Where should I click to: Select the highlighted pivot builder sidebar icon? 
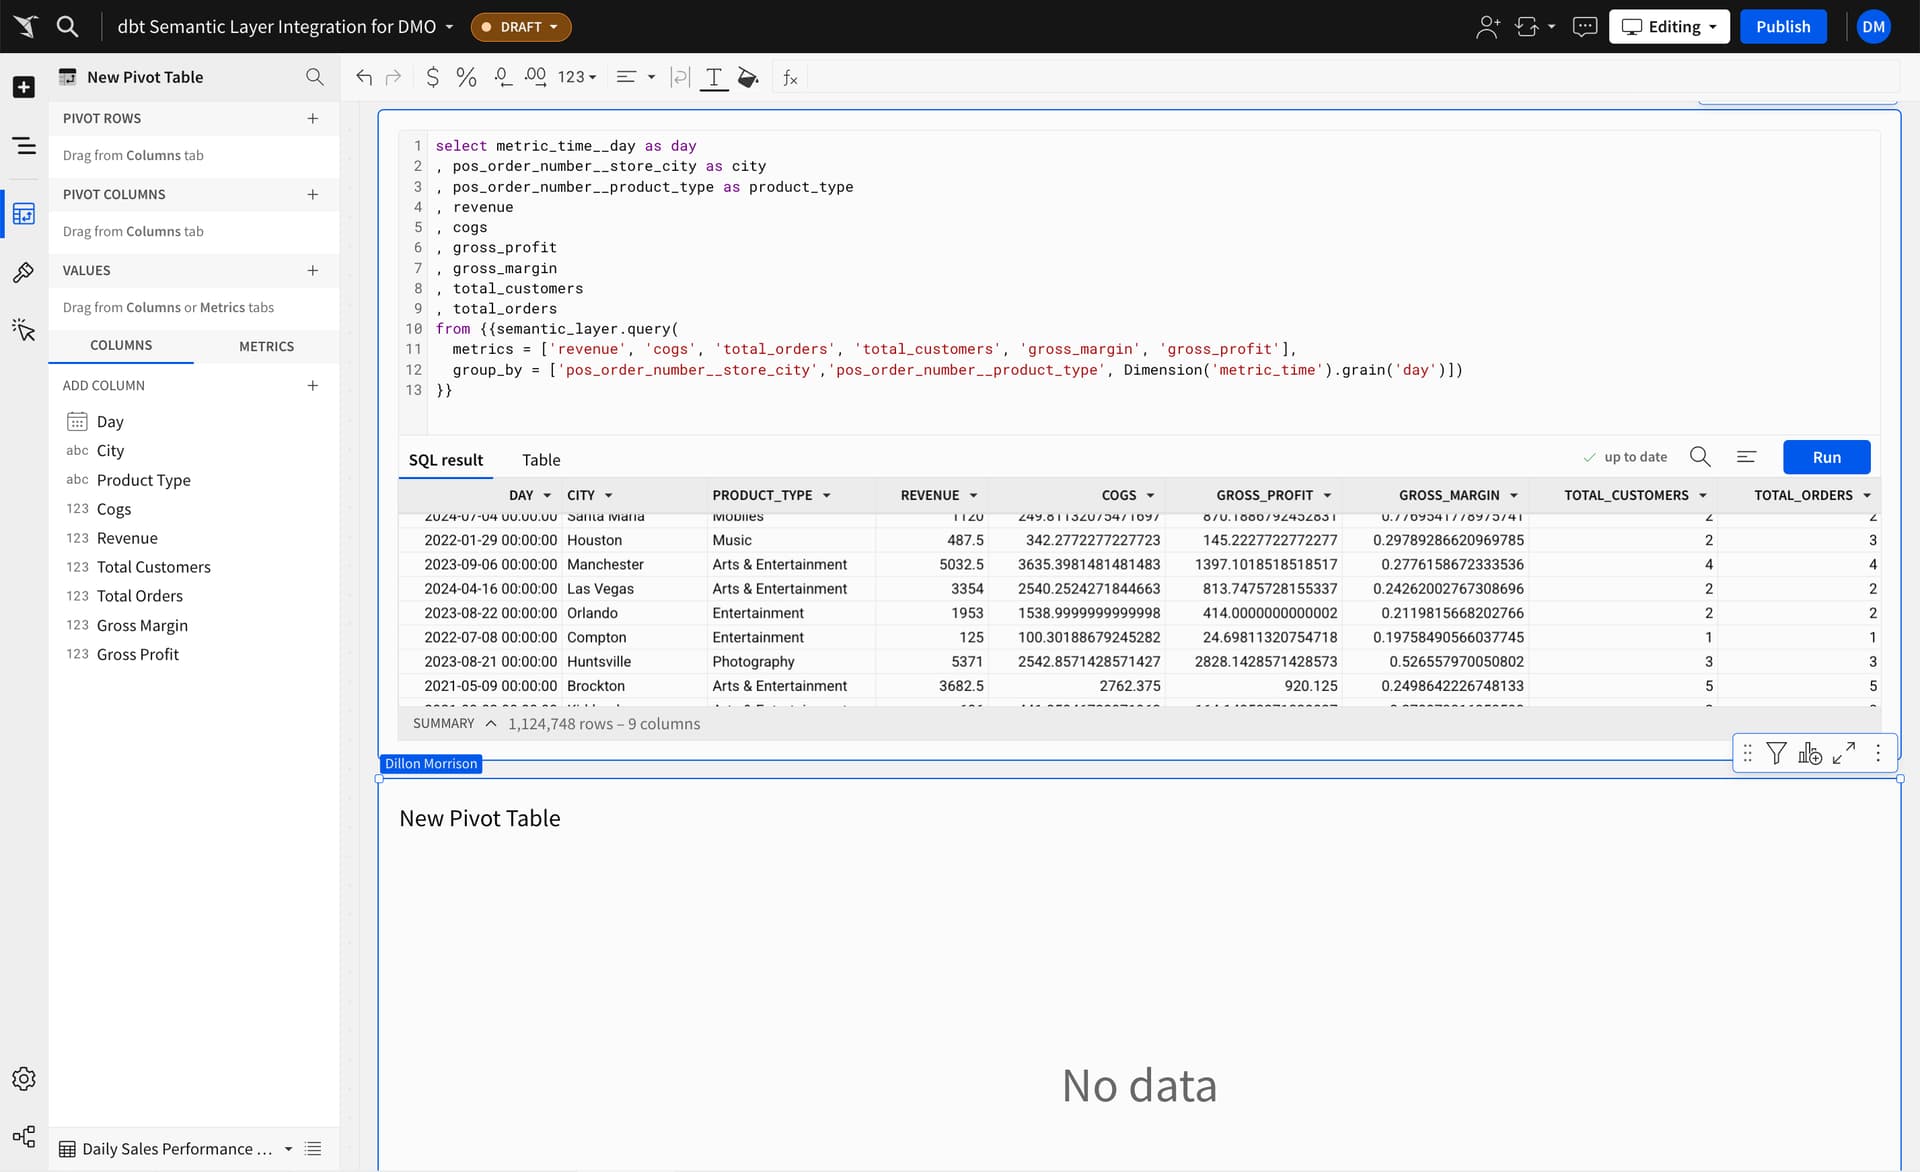(23, 214)
